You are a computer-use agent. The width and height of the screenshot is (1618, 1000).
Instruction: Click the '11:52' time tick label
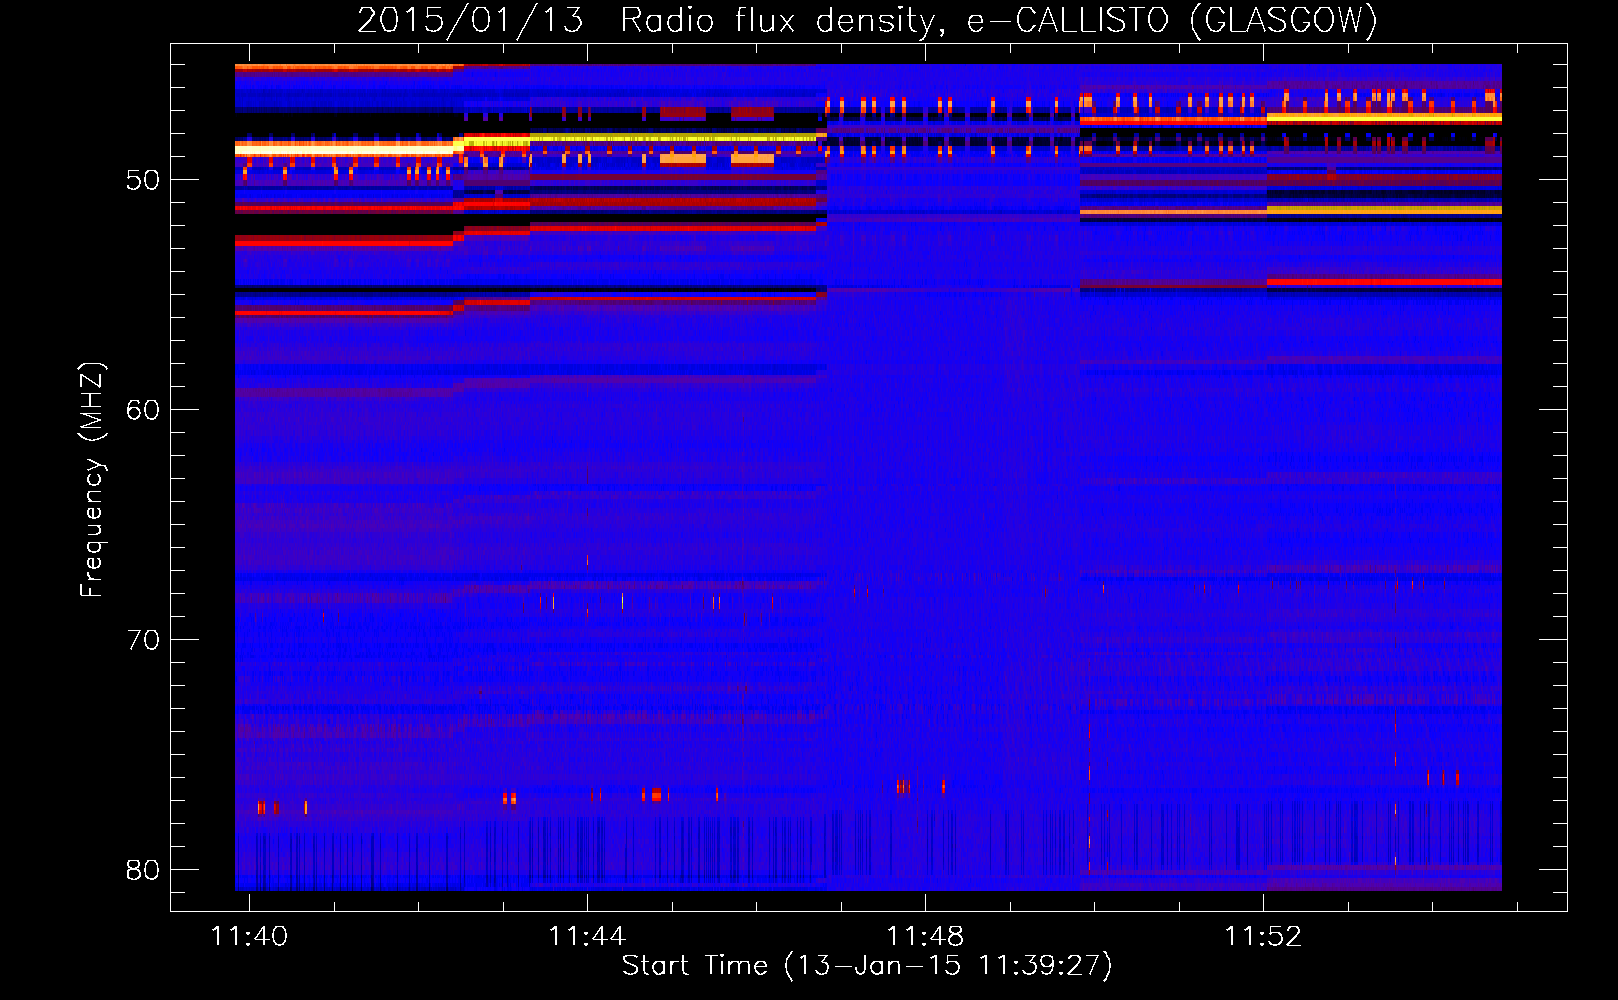pos(1263,936)
